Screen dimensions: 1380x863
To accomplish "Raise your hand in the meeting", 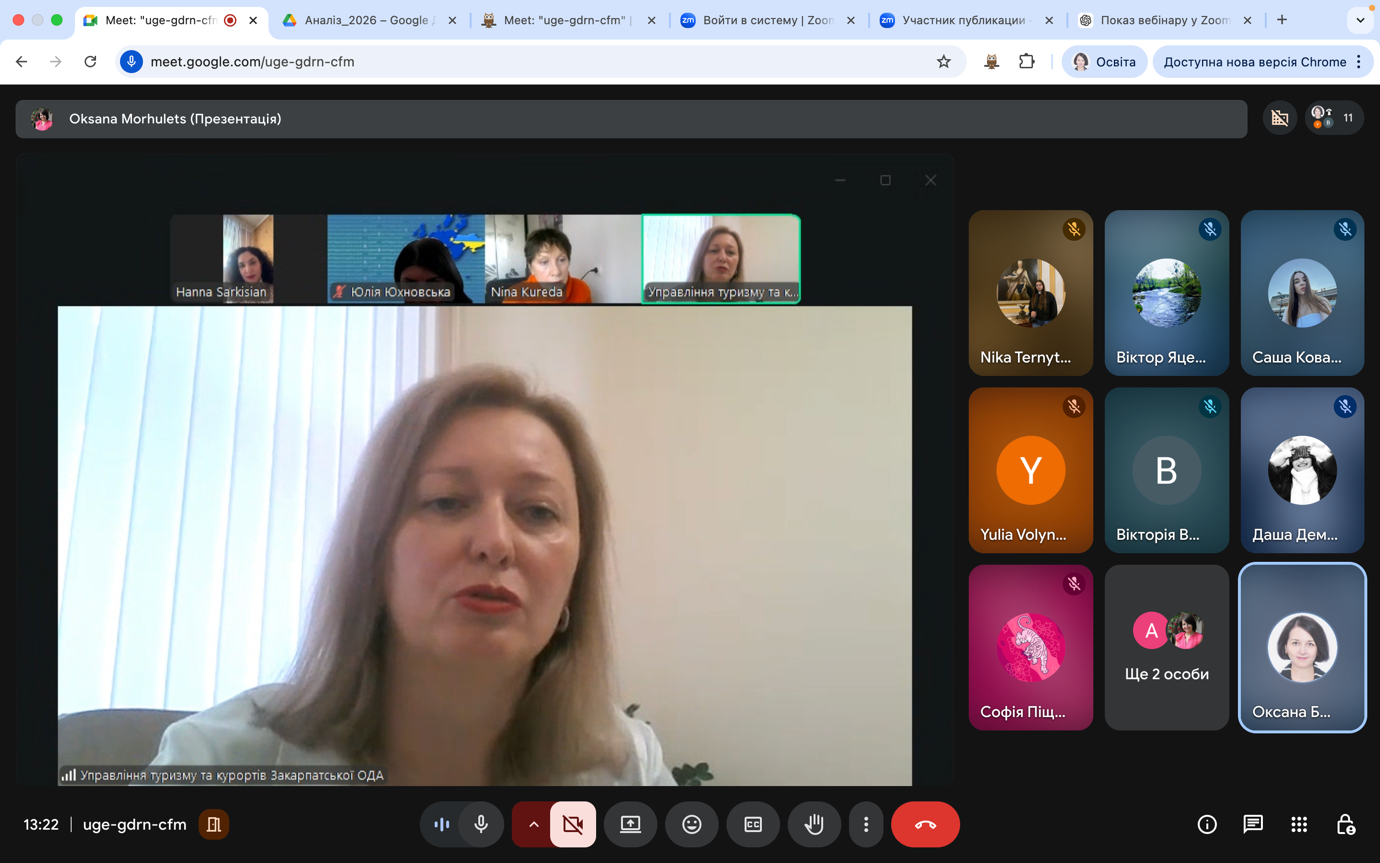I will coord(814,825).
